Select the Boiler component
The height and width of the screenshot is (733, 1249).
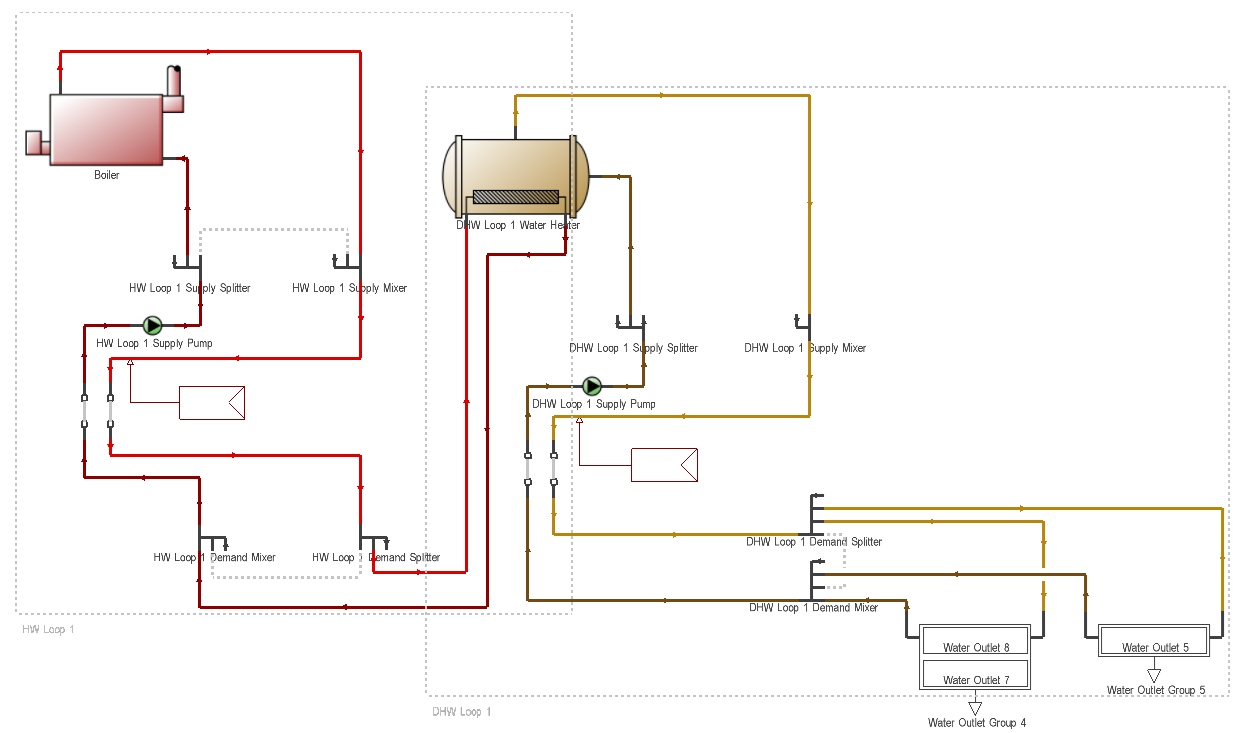pos(106,129)
